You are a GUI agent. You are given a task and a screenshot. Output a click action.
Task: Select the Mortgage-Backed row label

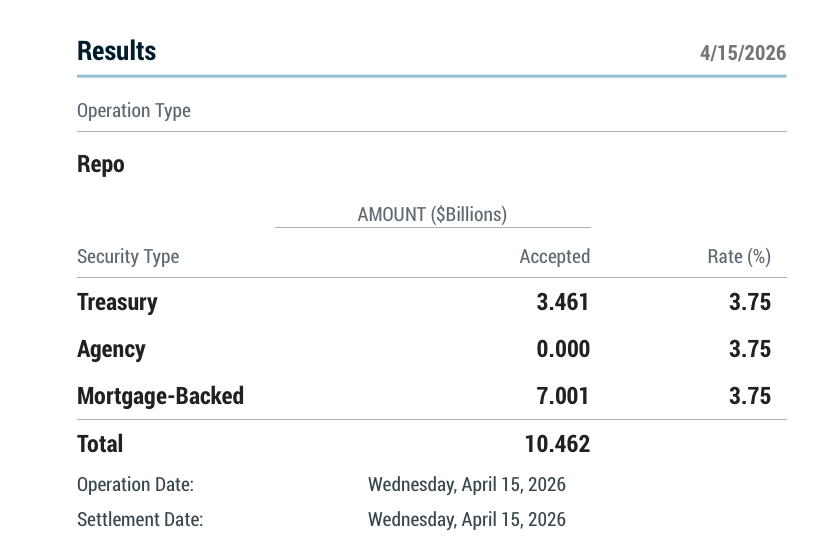click(x=160, y=396)
